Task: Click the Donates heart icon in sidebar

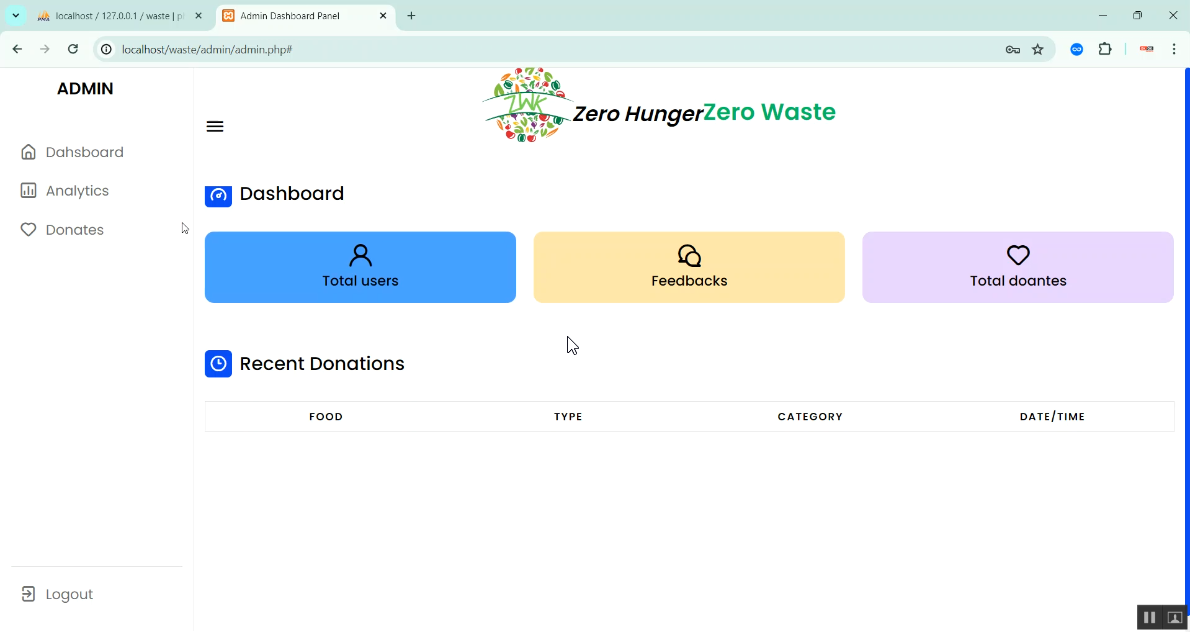Action: (28, 230)
